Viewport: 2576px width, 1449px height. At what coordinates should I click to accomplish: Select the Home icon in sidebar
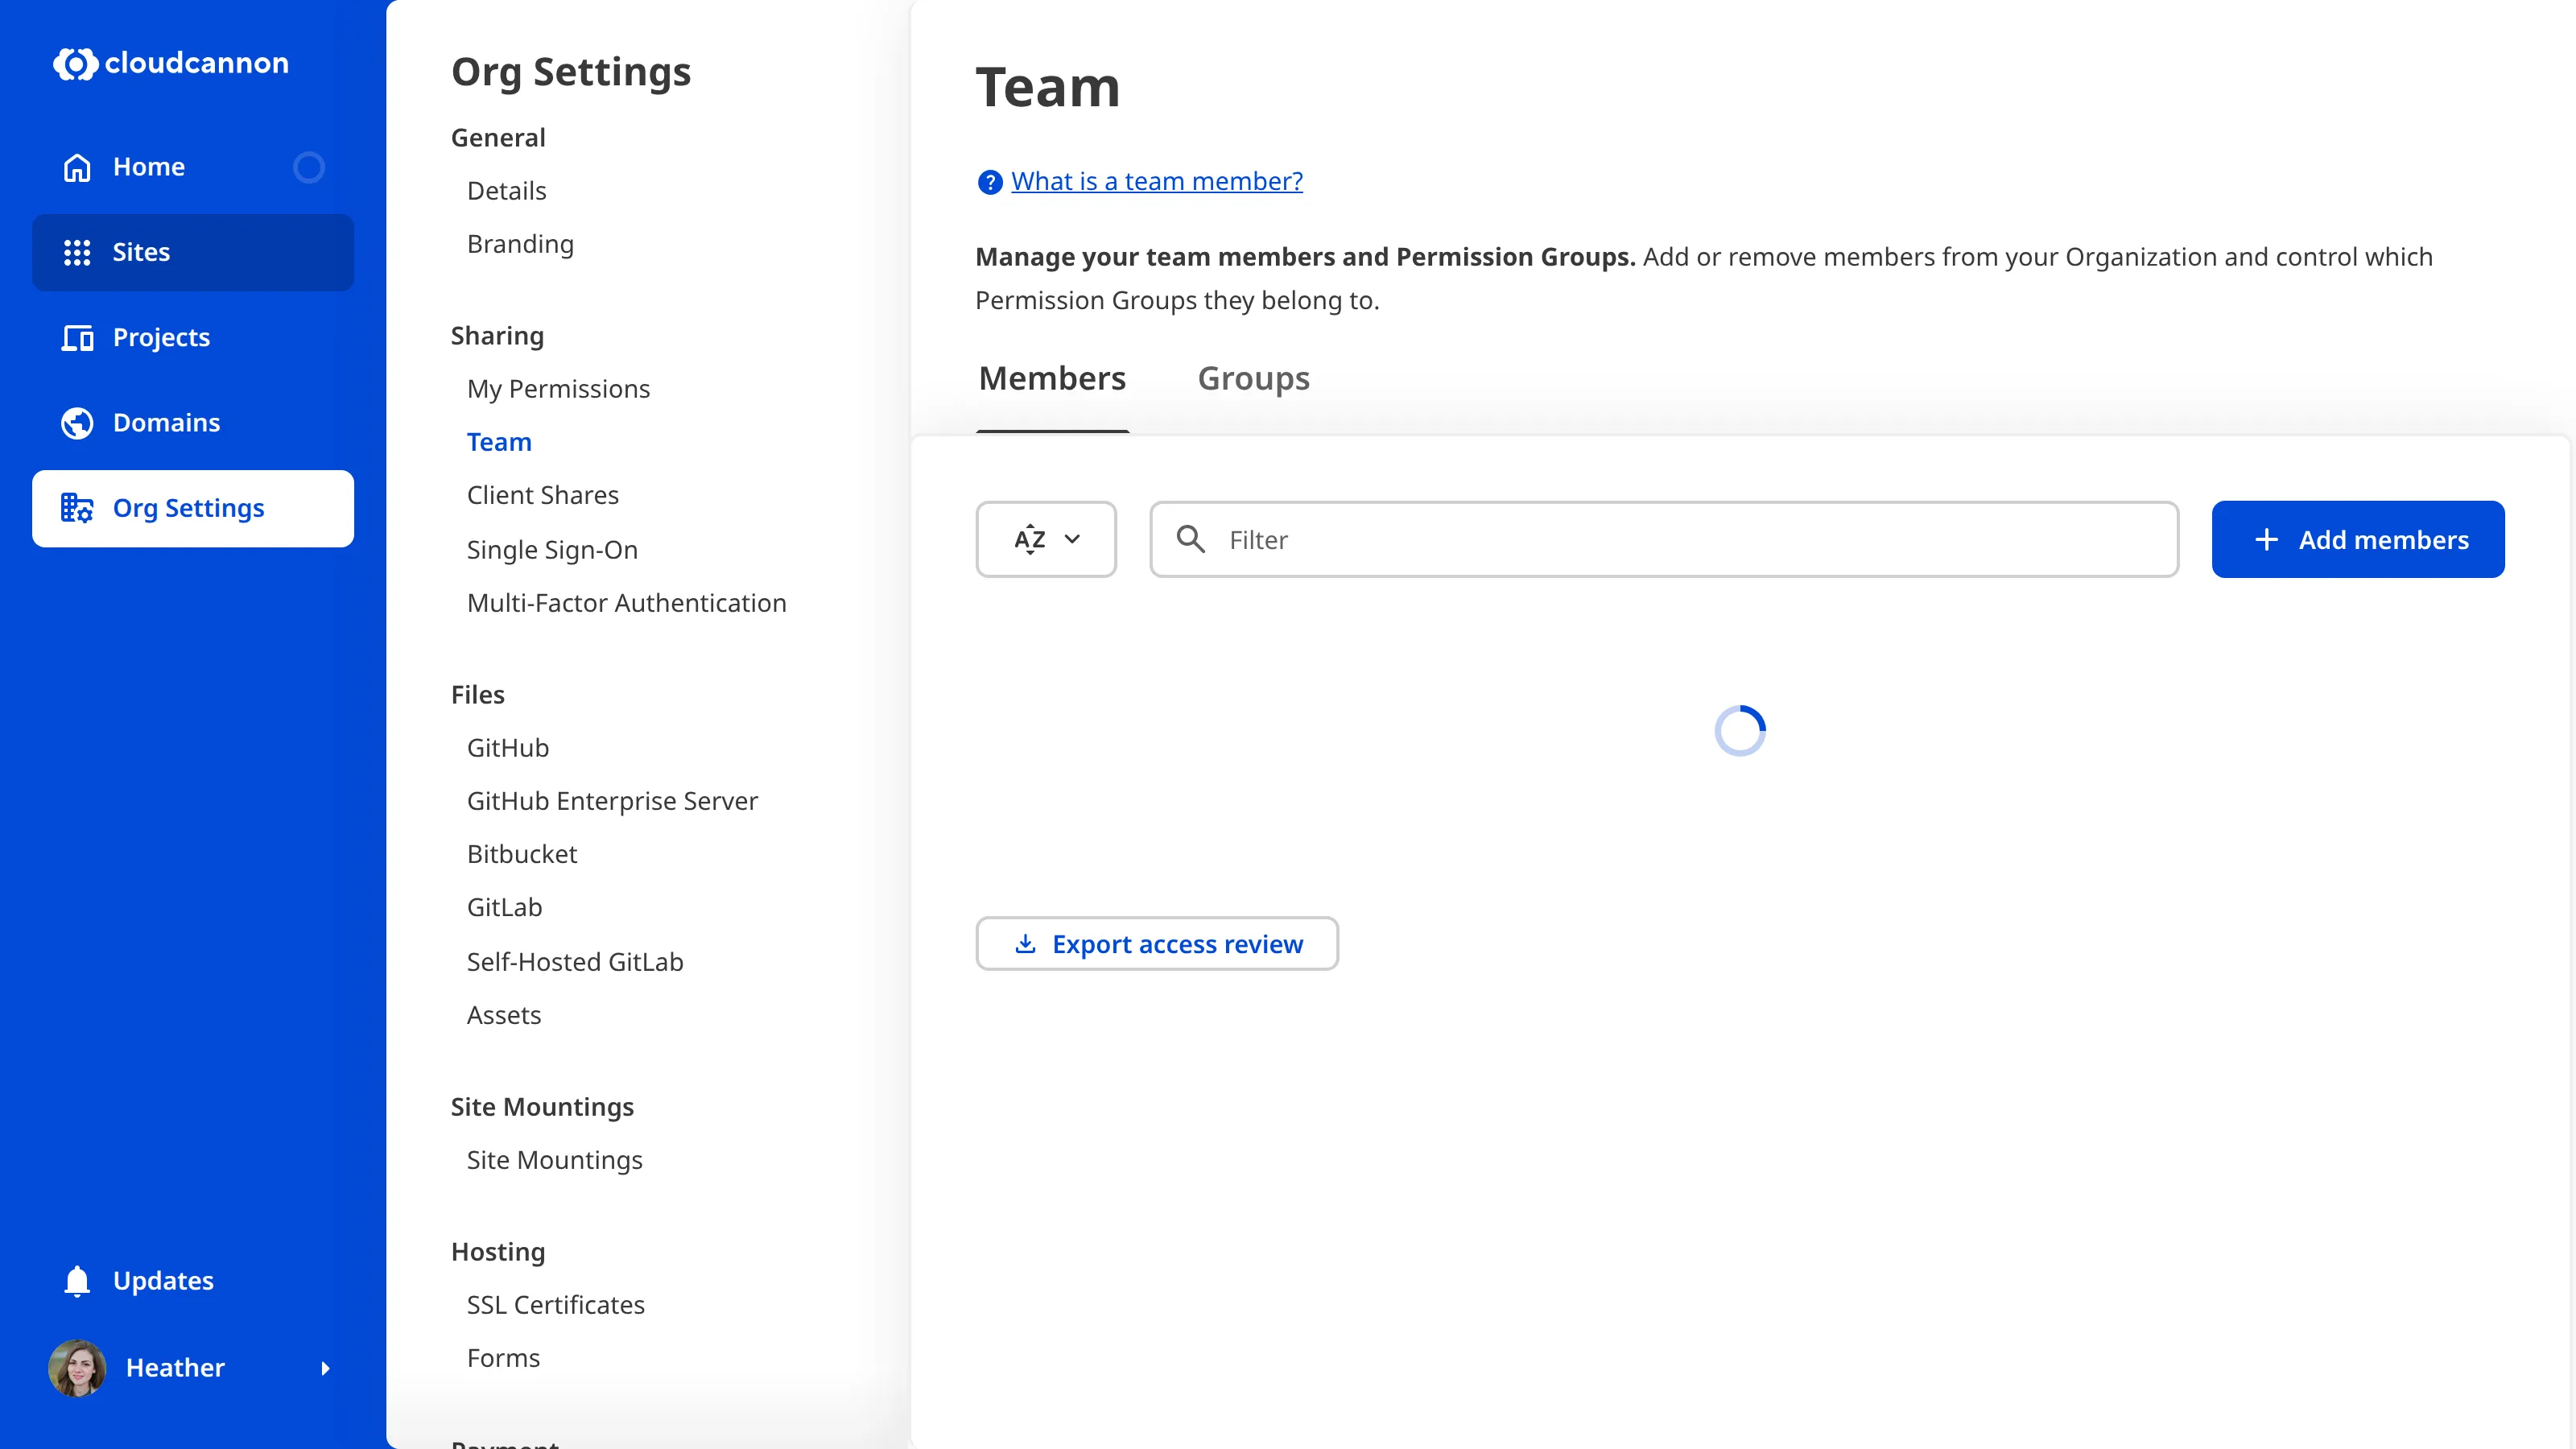click(77, 166)
